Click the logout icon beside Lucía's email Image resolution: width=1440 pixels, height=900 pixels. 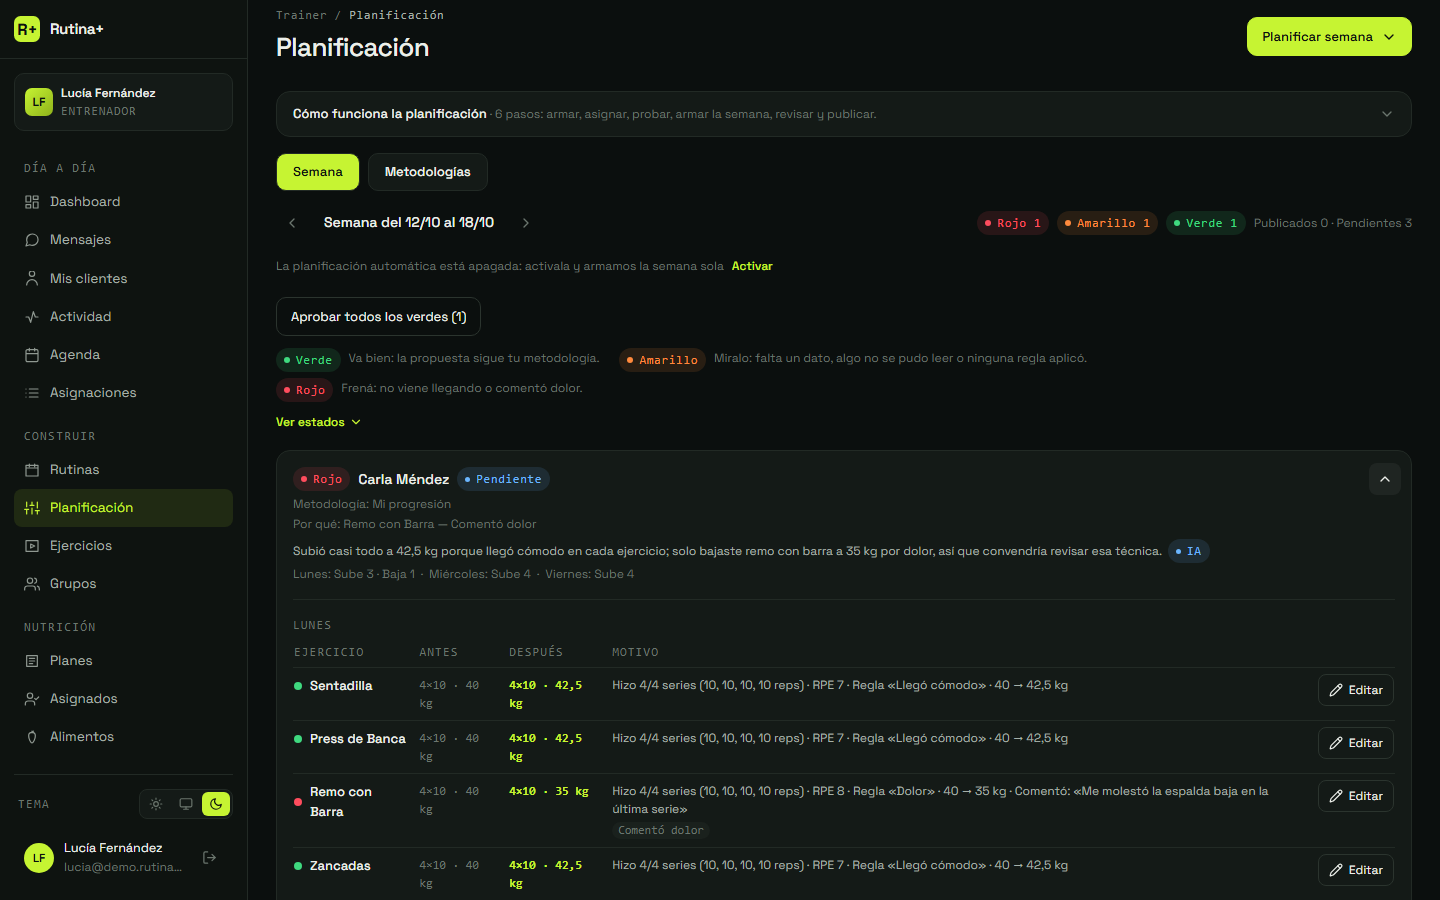209,857
